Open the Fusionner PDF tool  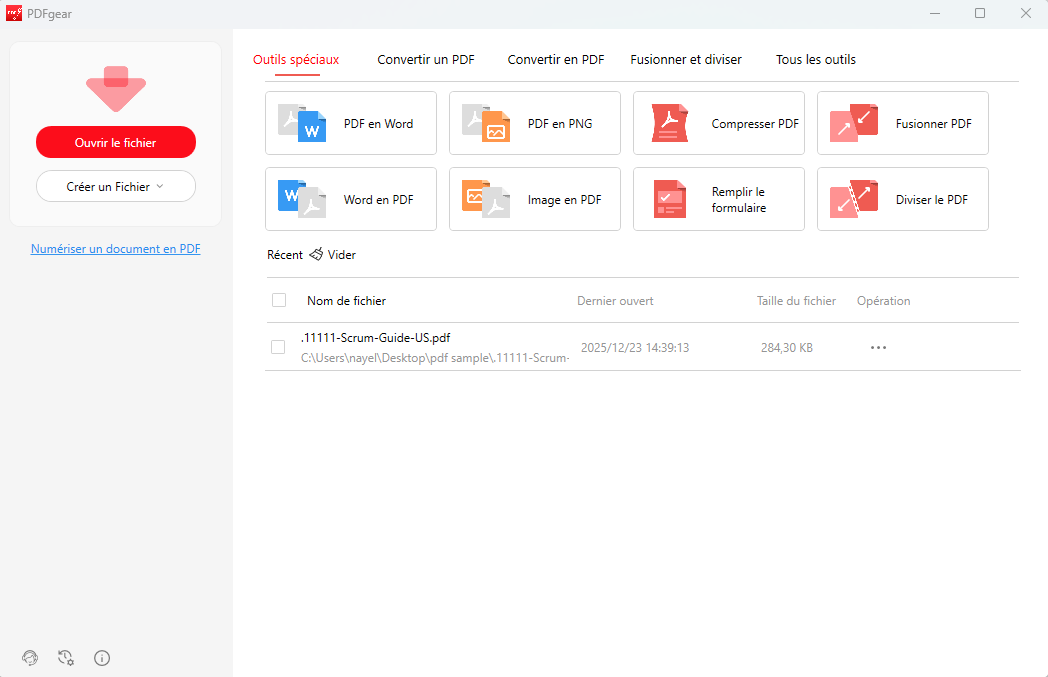902,123
